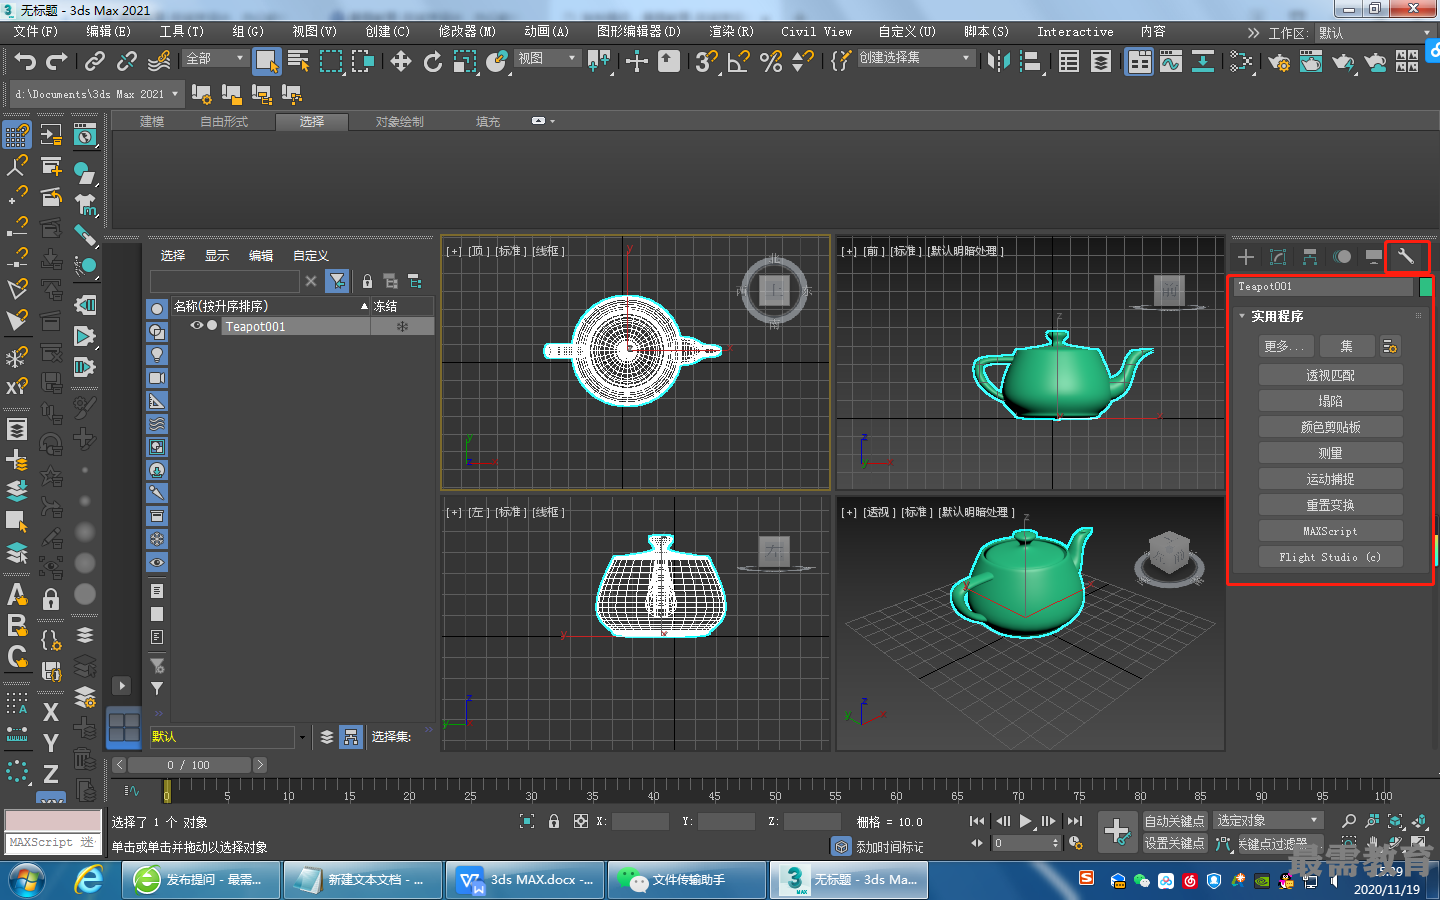Toggle display lights filter icon

(x=157, y=354)
